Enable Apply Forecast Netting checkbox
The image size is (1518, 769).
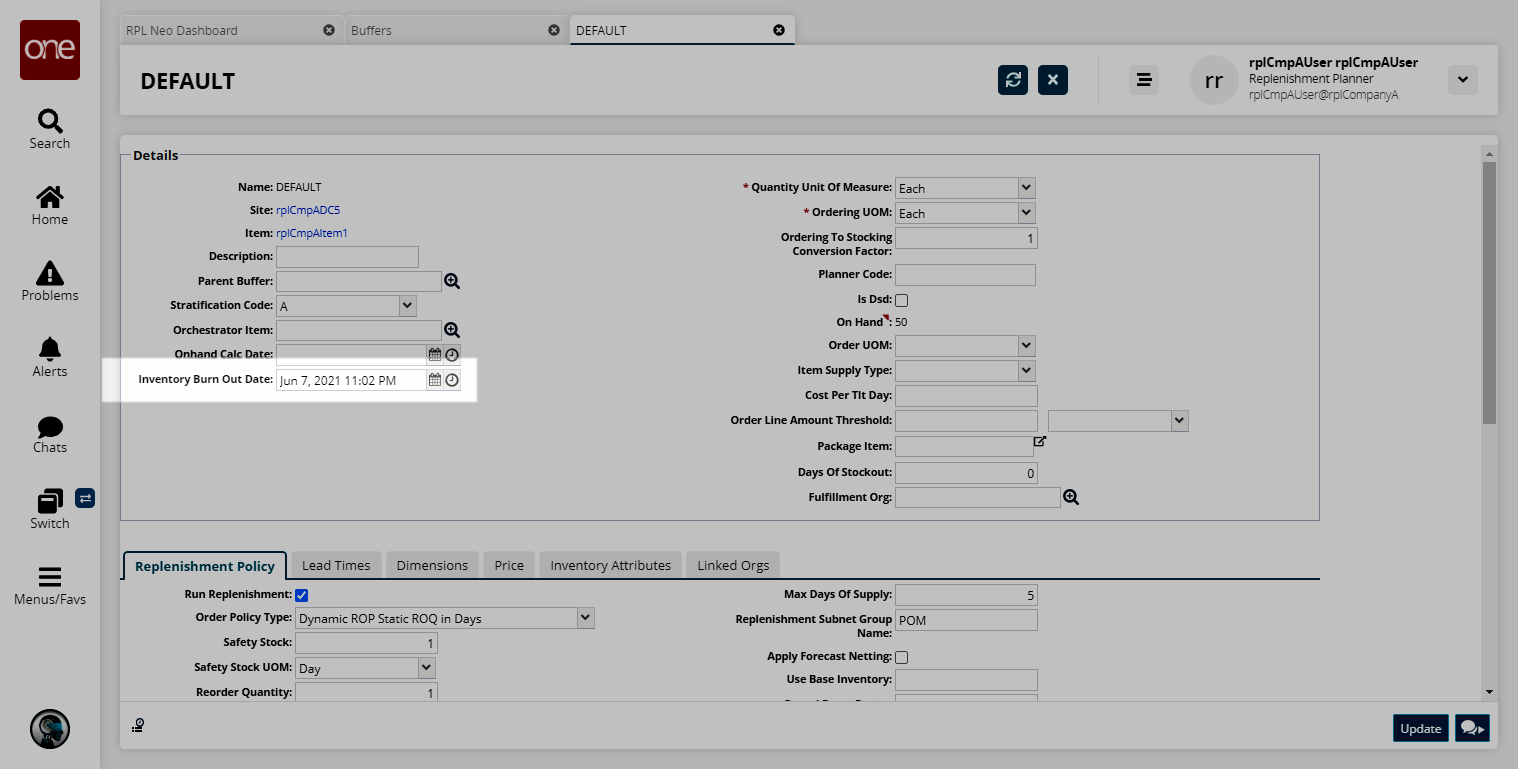(901, 657)
